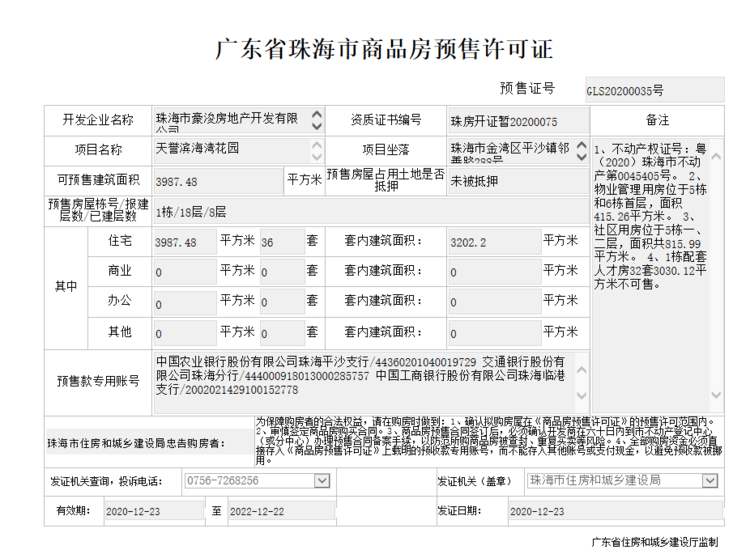Click the 开发企业名称 developer name text box
This screenshot has height=560, width=750.
coord(232,120)
